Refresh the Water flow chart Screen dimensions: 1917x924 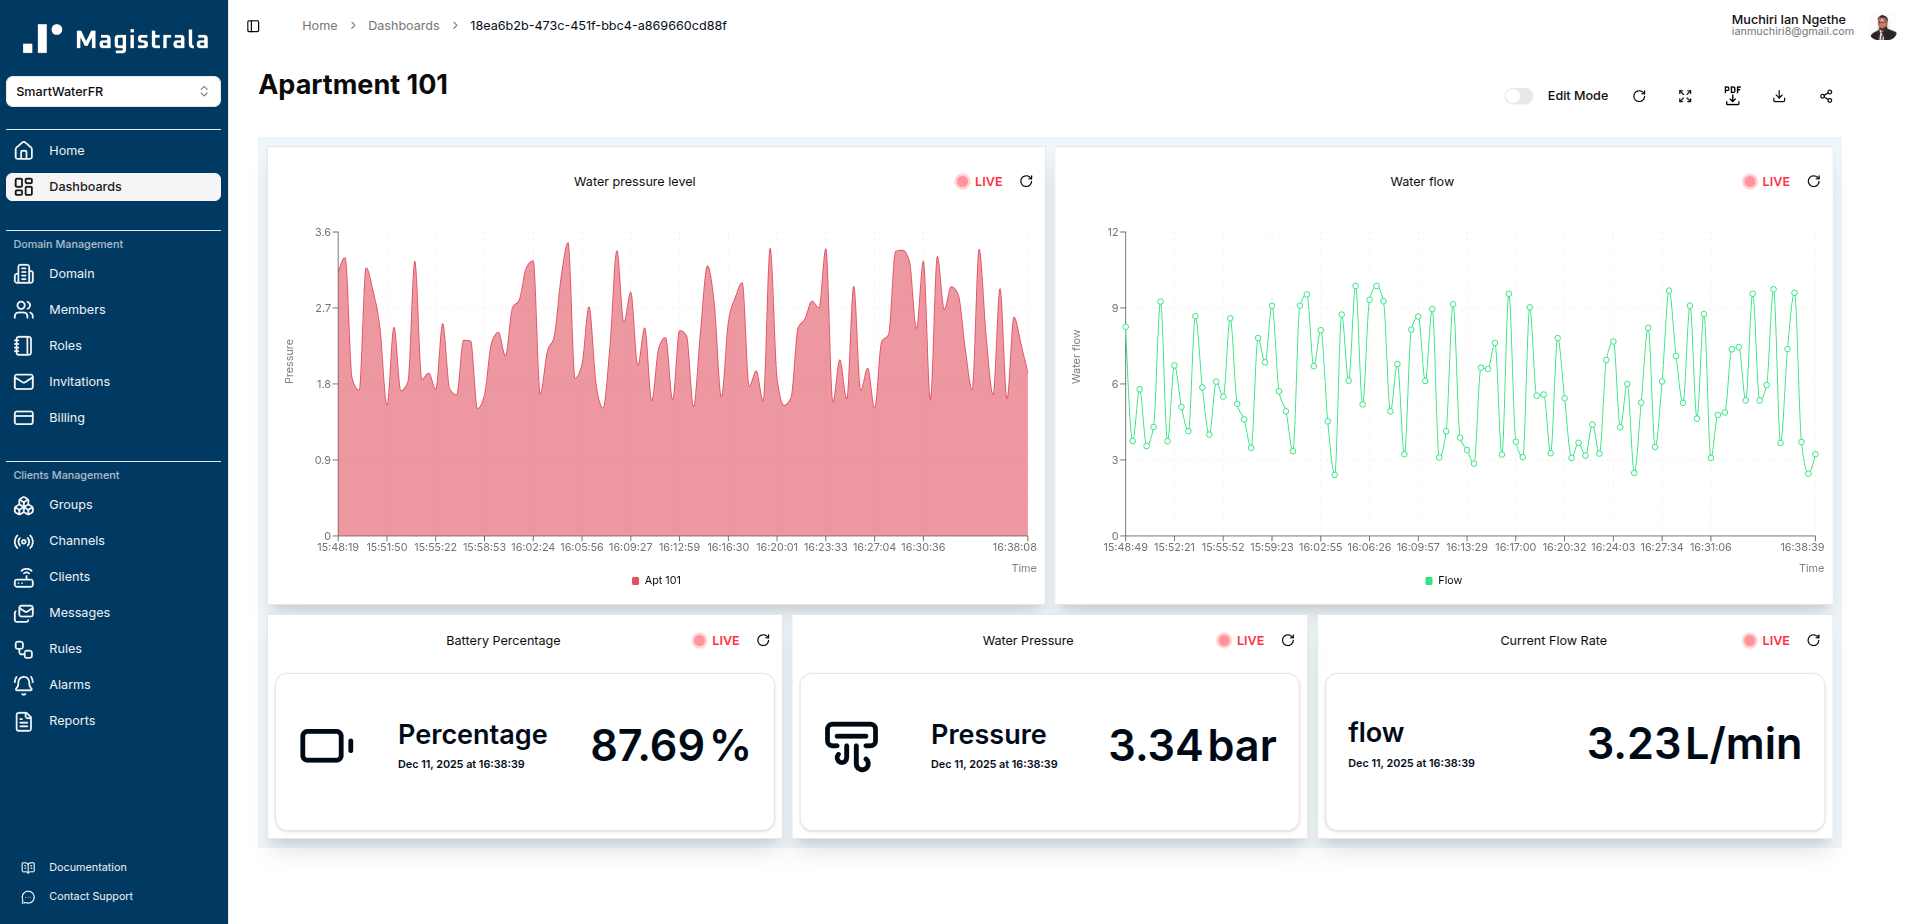1814,181
